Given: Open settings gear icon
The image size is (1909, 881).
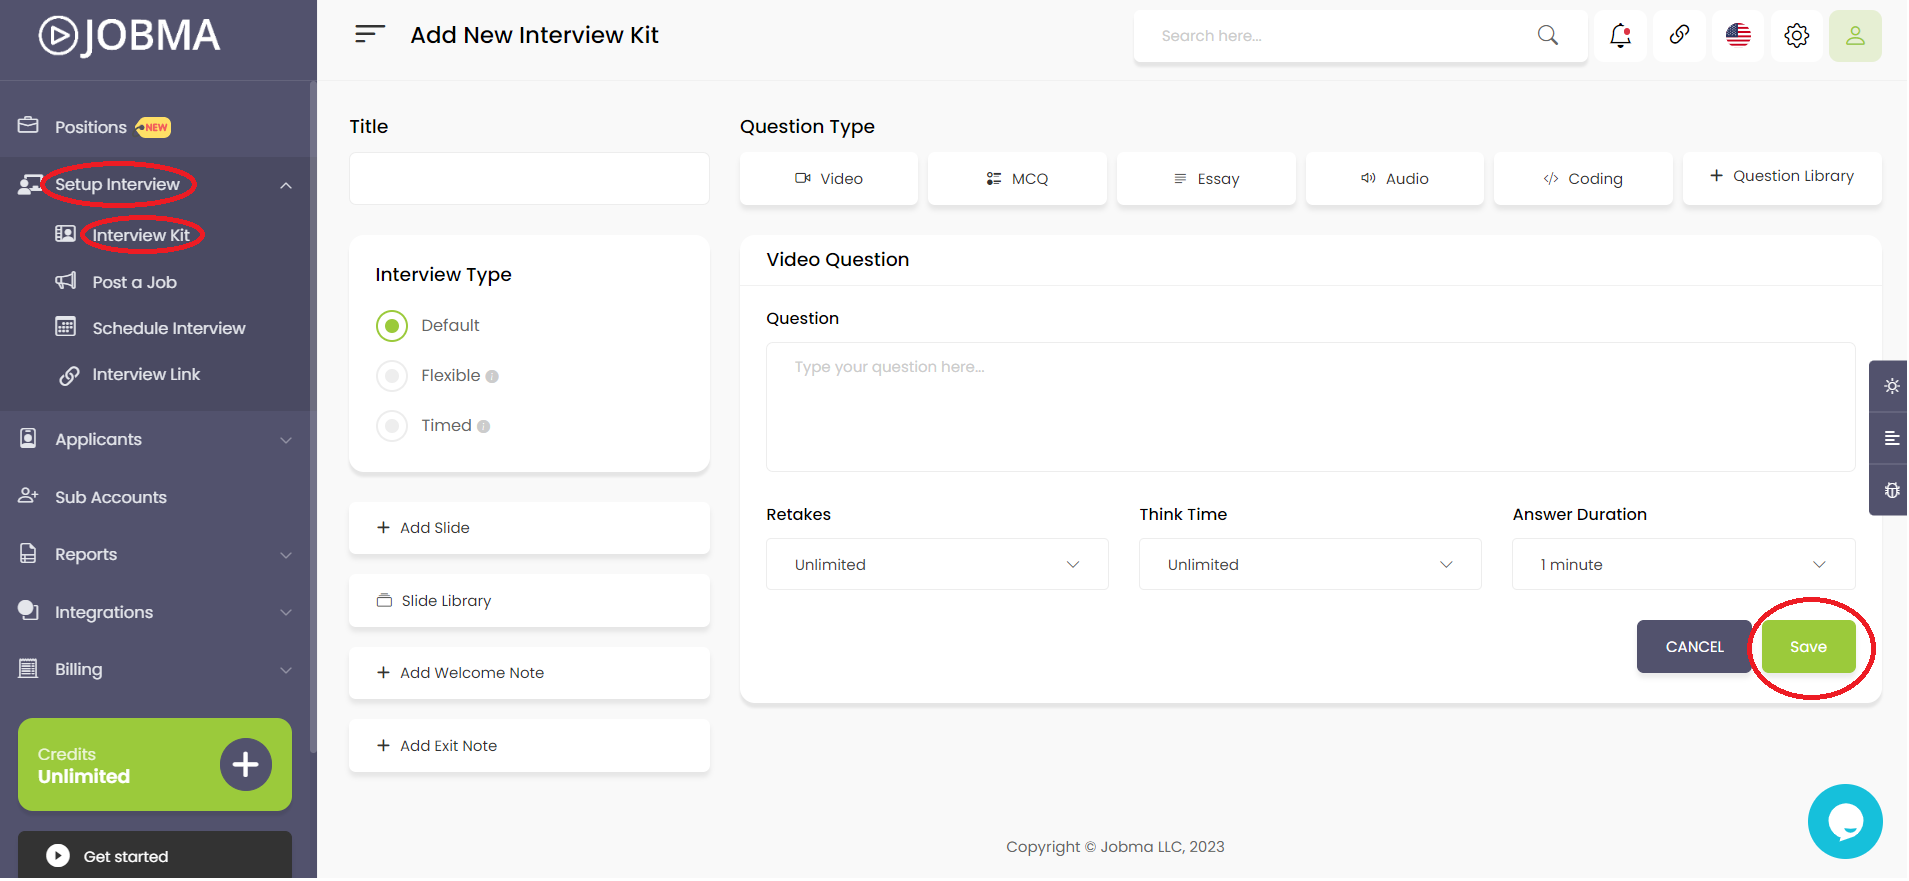Looking at the screenshot, I should tap(1797, 36).
